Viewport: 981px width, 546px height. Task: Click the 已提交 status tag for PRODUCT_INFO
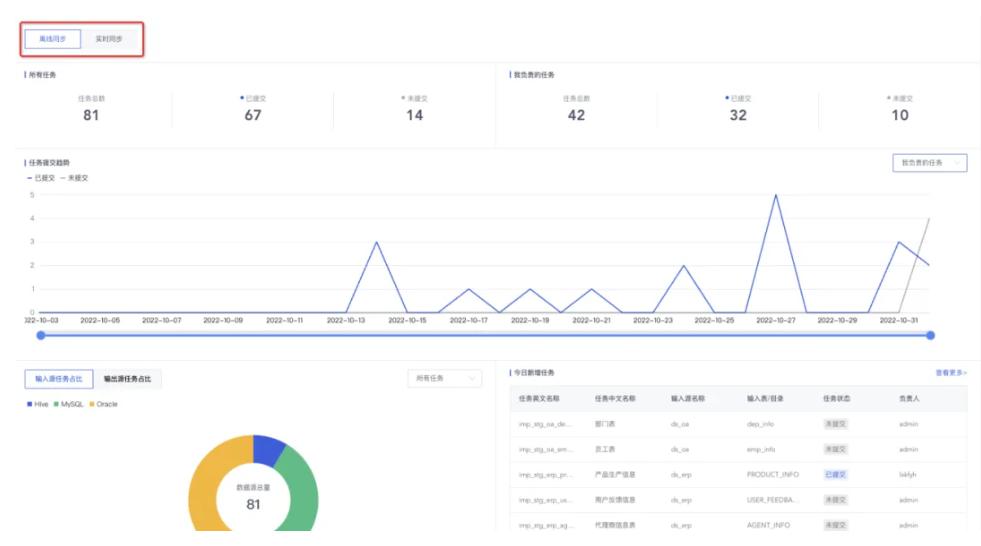[x=835, y=474]
